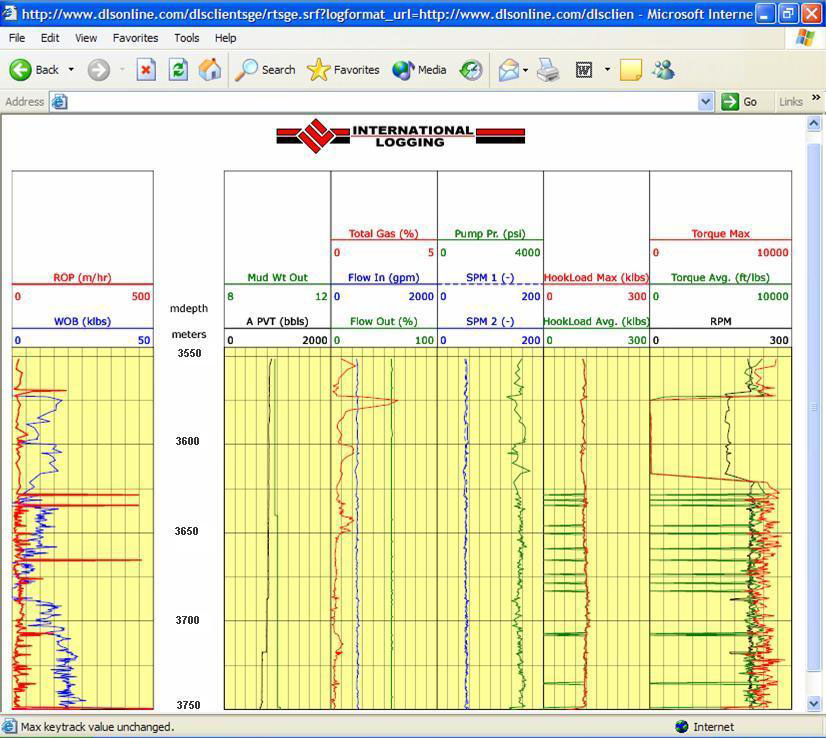Open the Favorites menu

click(135, 38)
